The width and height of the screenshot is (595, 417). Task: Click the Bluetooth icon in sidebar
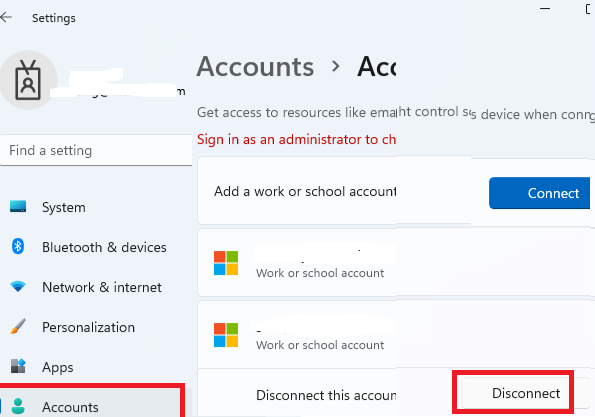18,247
